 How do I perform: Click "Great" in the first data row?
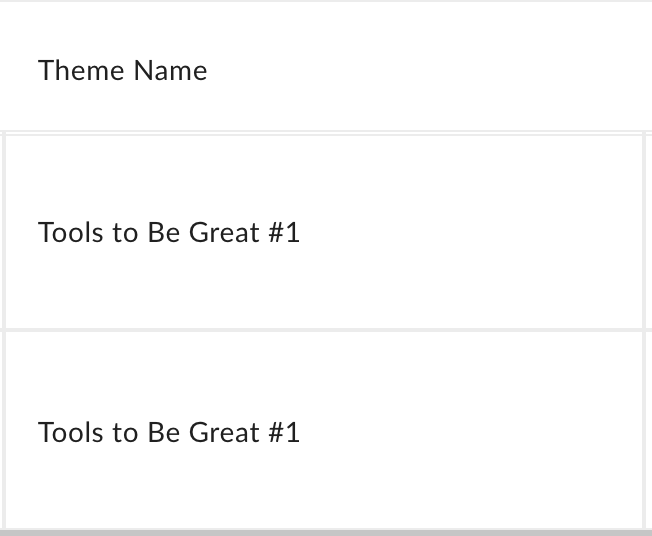tap(225, 232)
